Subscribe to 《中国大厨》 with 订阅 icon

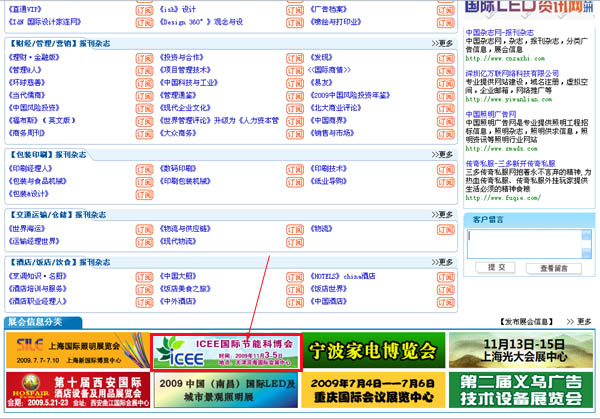pos(293,276)
